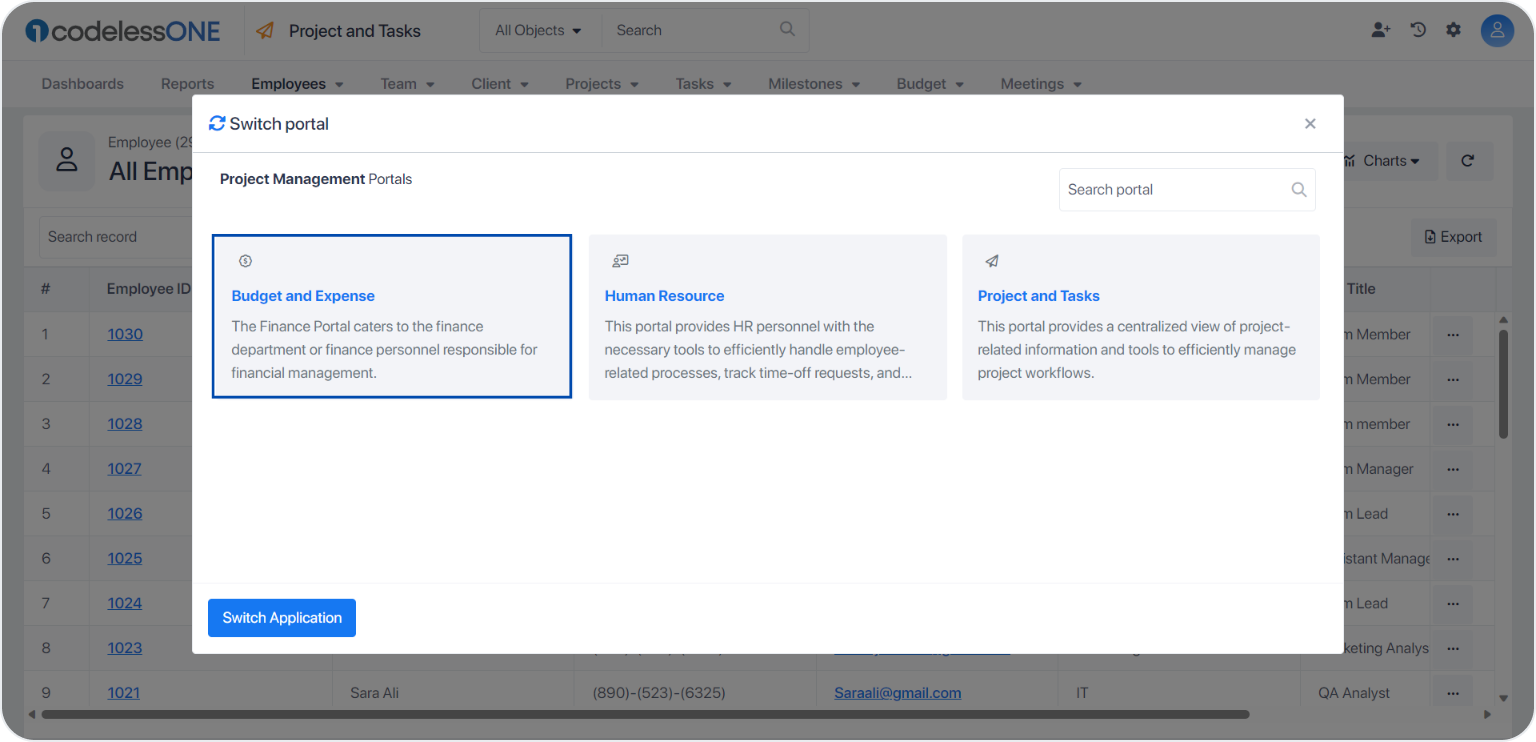Open the settings gear icon

coord(1453,30)
